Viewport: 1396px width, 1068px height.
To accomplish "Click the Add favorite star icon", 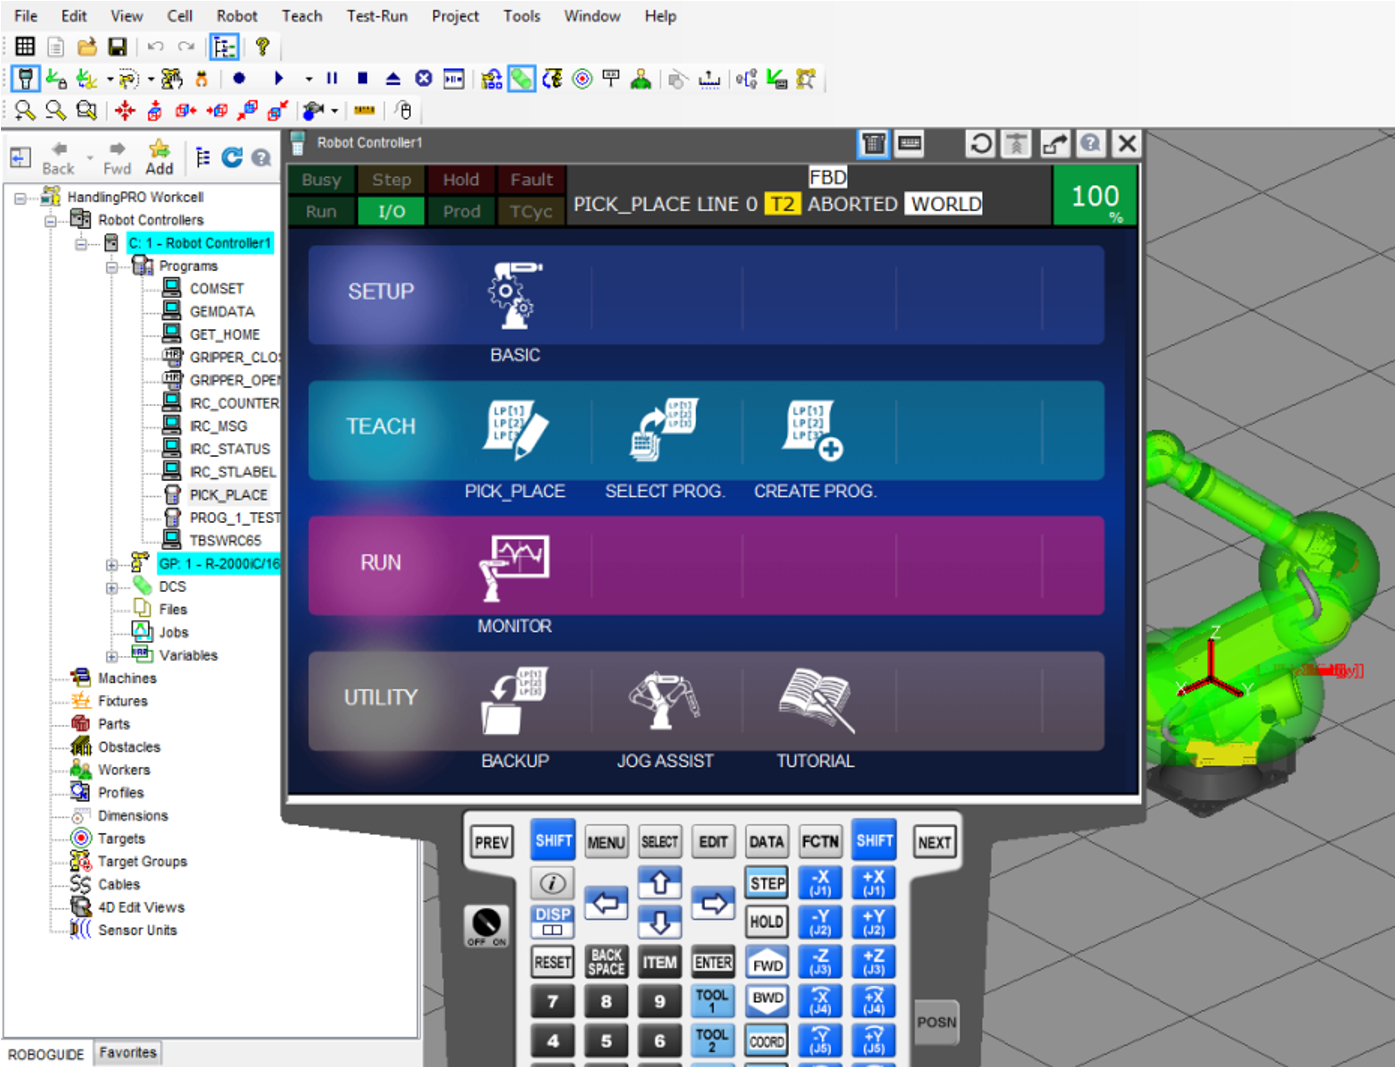I will pos(159,157).
